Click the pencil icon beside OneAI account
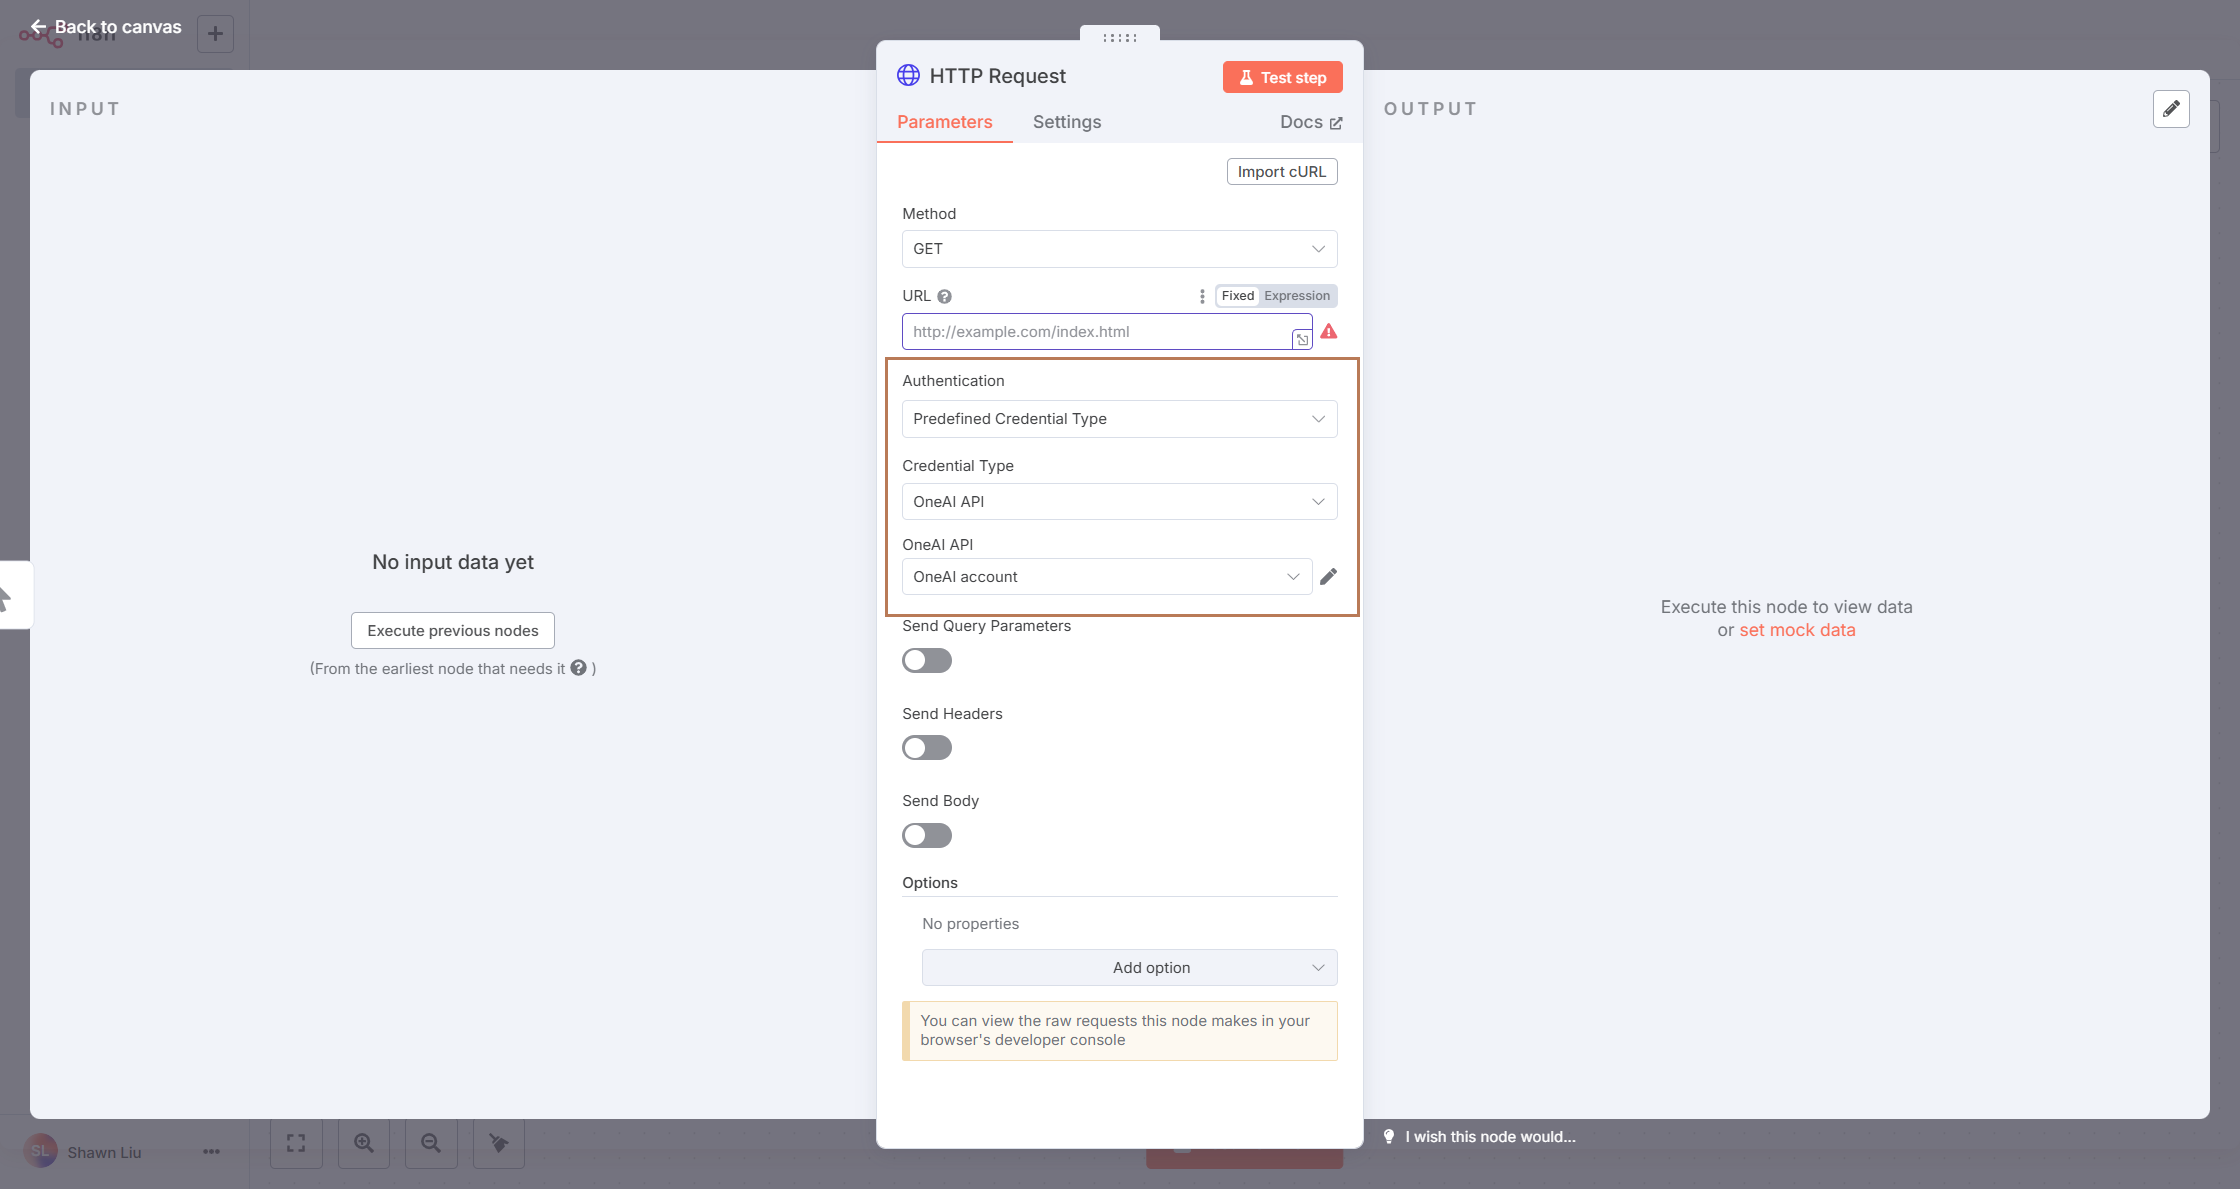Screen dimensions: 2240x1189 [x=1328, y=577]
